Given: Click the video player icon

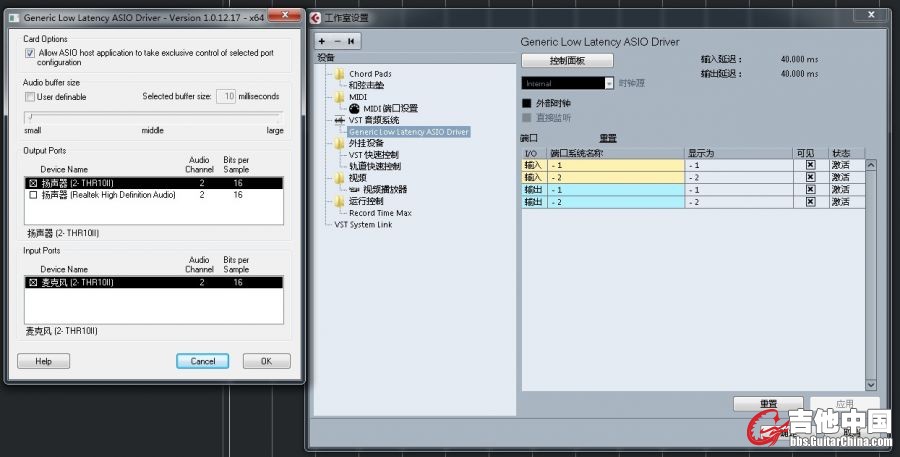Looking at the screenshot, I should [x=354, y=189].
